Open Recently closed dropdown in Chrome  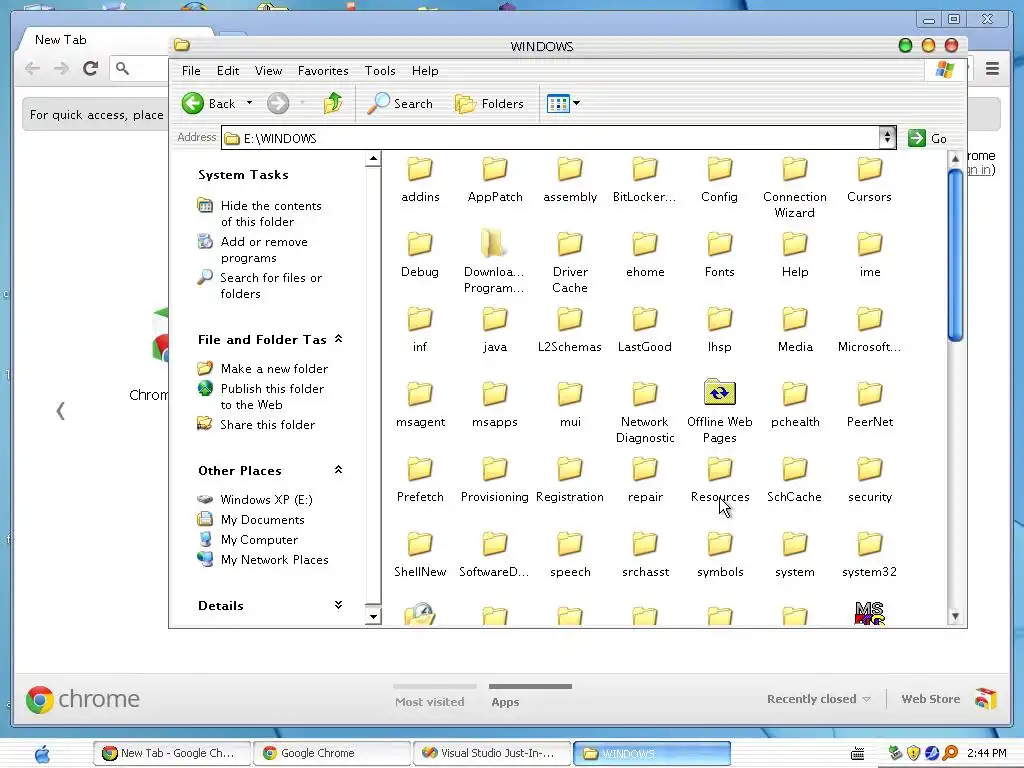click(x=819, y=699)
